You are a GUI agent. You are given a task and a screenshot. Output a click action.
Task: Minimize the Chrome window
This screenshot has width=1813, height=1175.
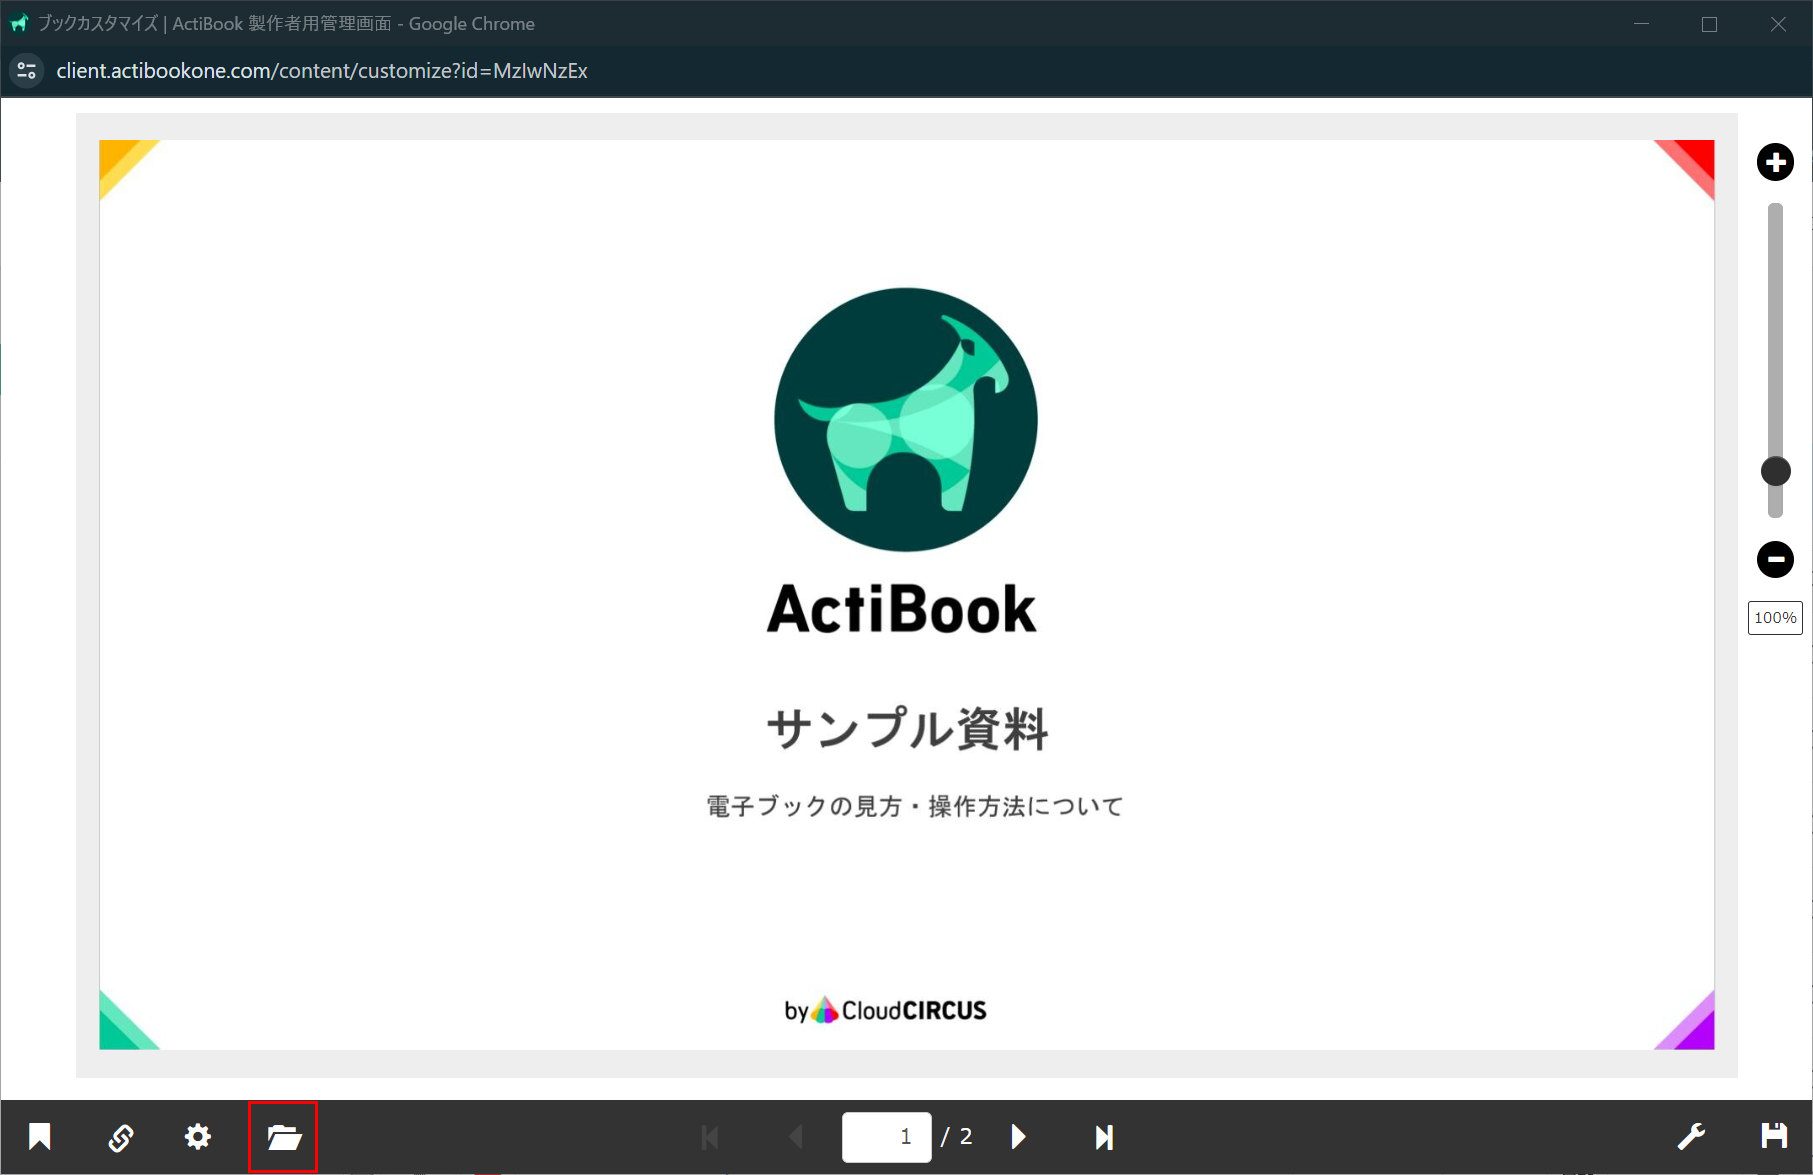tap(1641, 24)
